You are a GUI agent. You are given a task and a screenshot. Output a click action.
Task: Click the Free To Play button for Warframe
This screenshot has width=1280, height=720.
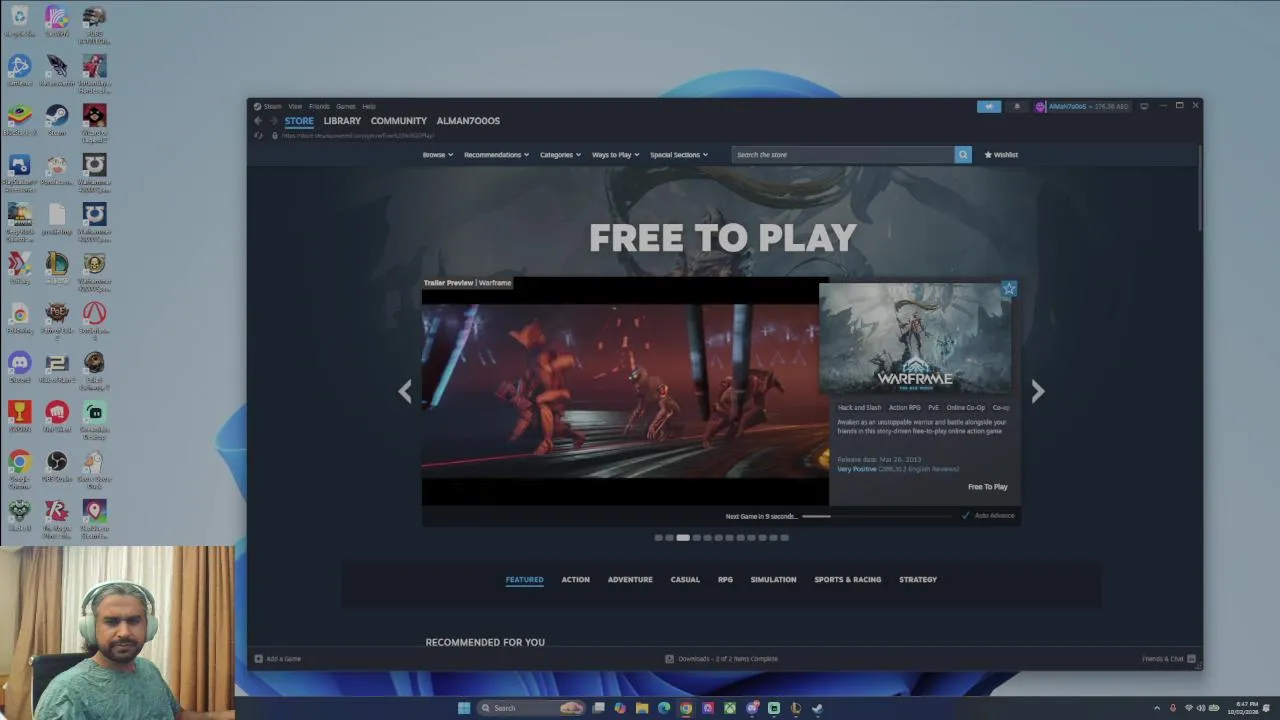click(x=987, y=487)
